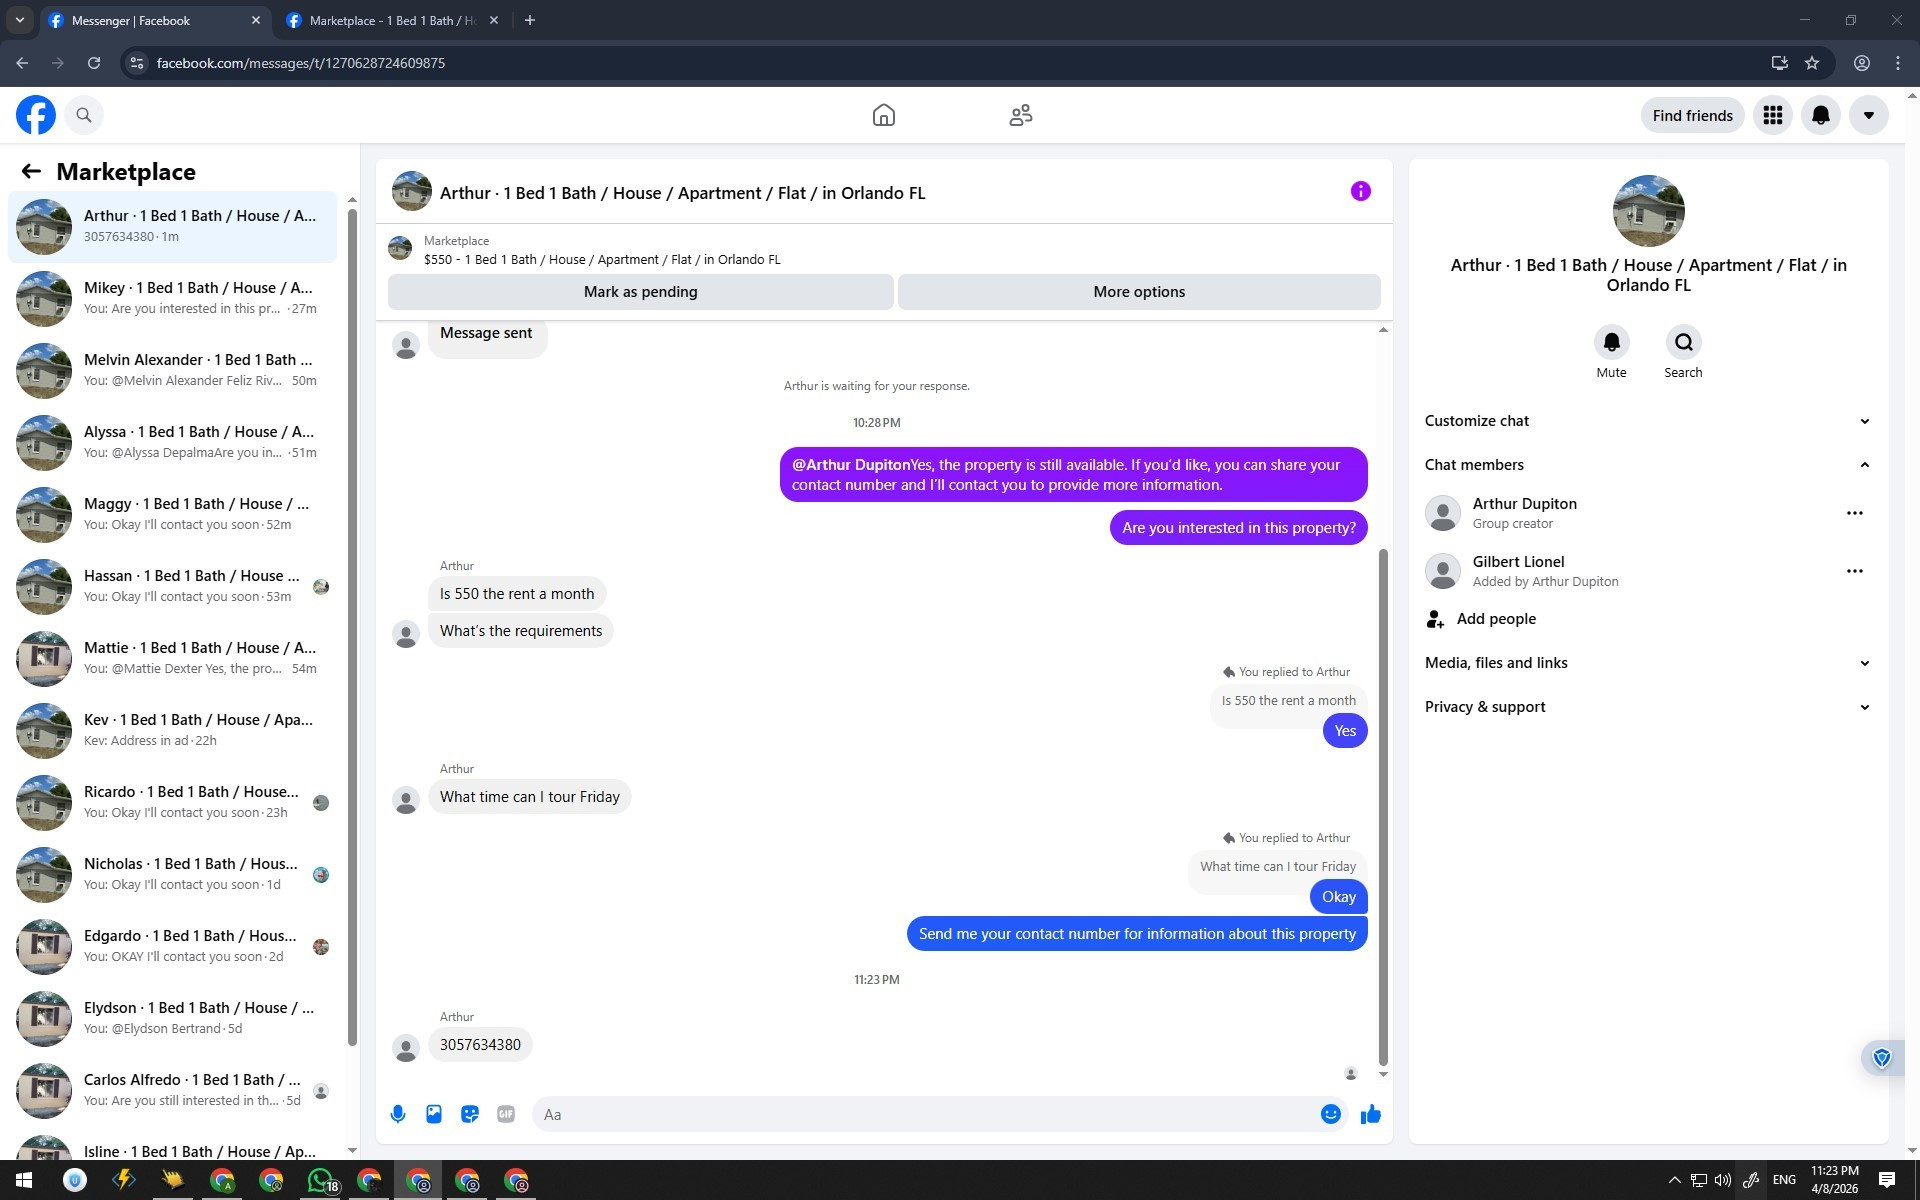
Task: Open the emoji picker in message box
Action: (1330, 1114)
